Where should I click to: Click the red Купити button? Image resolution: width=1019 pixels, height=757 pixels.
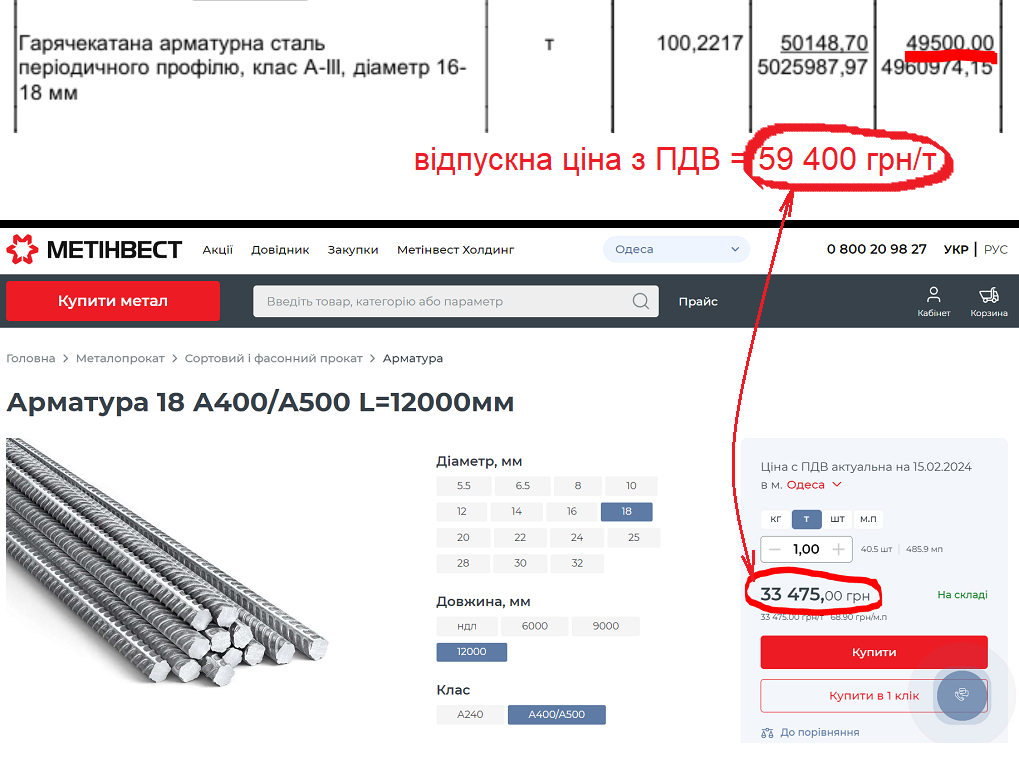tap(874, 652)
